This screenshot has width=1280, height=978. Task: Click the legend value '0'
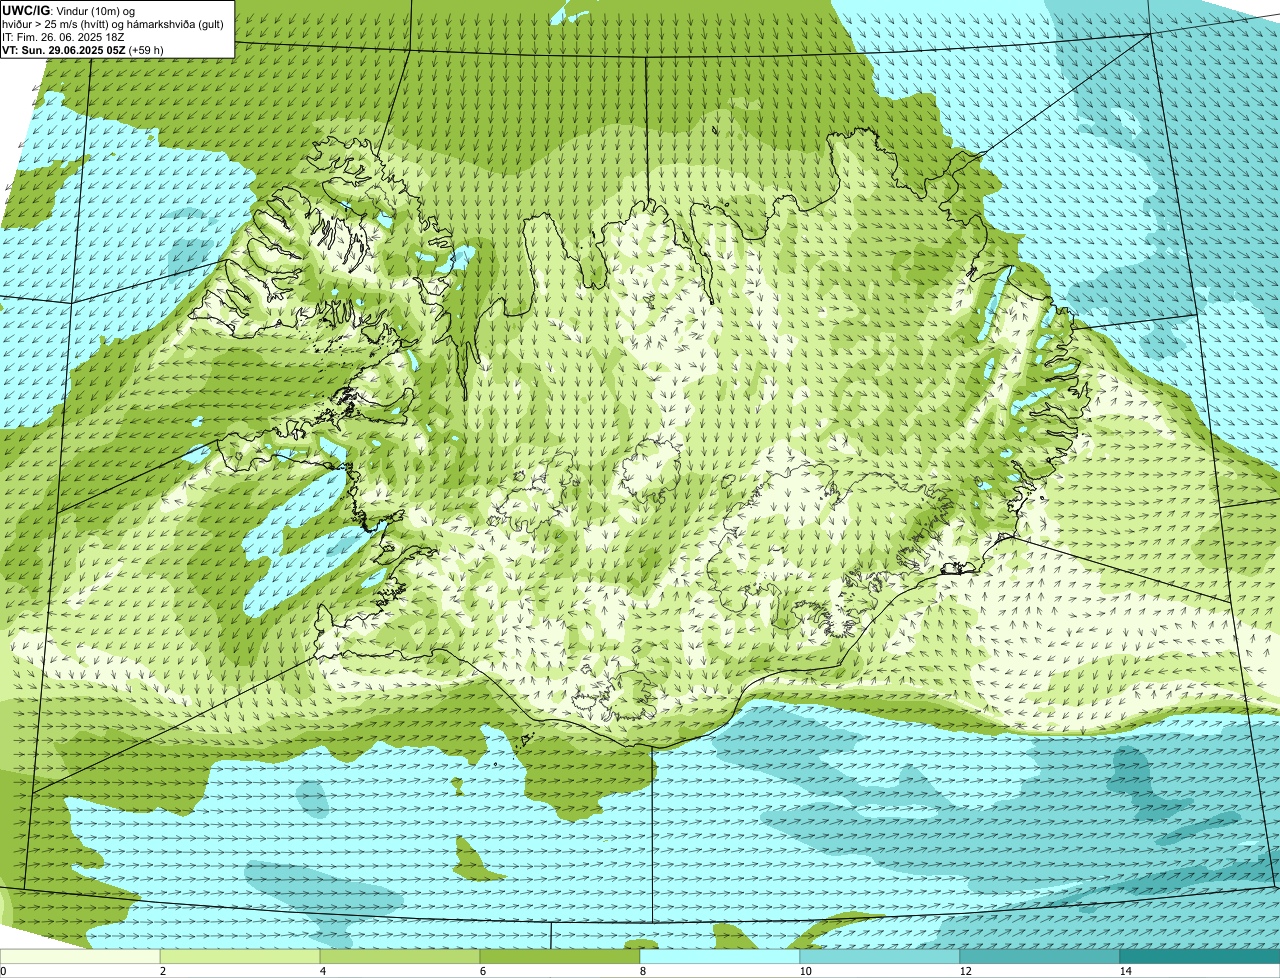tap(3, 971)
